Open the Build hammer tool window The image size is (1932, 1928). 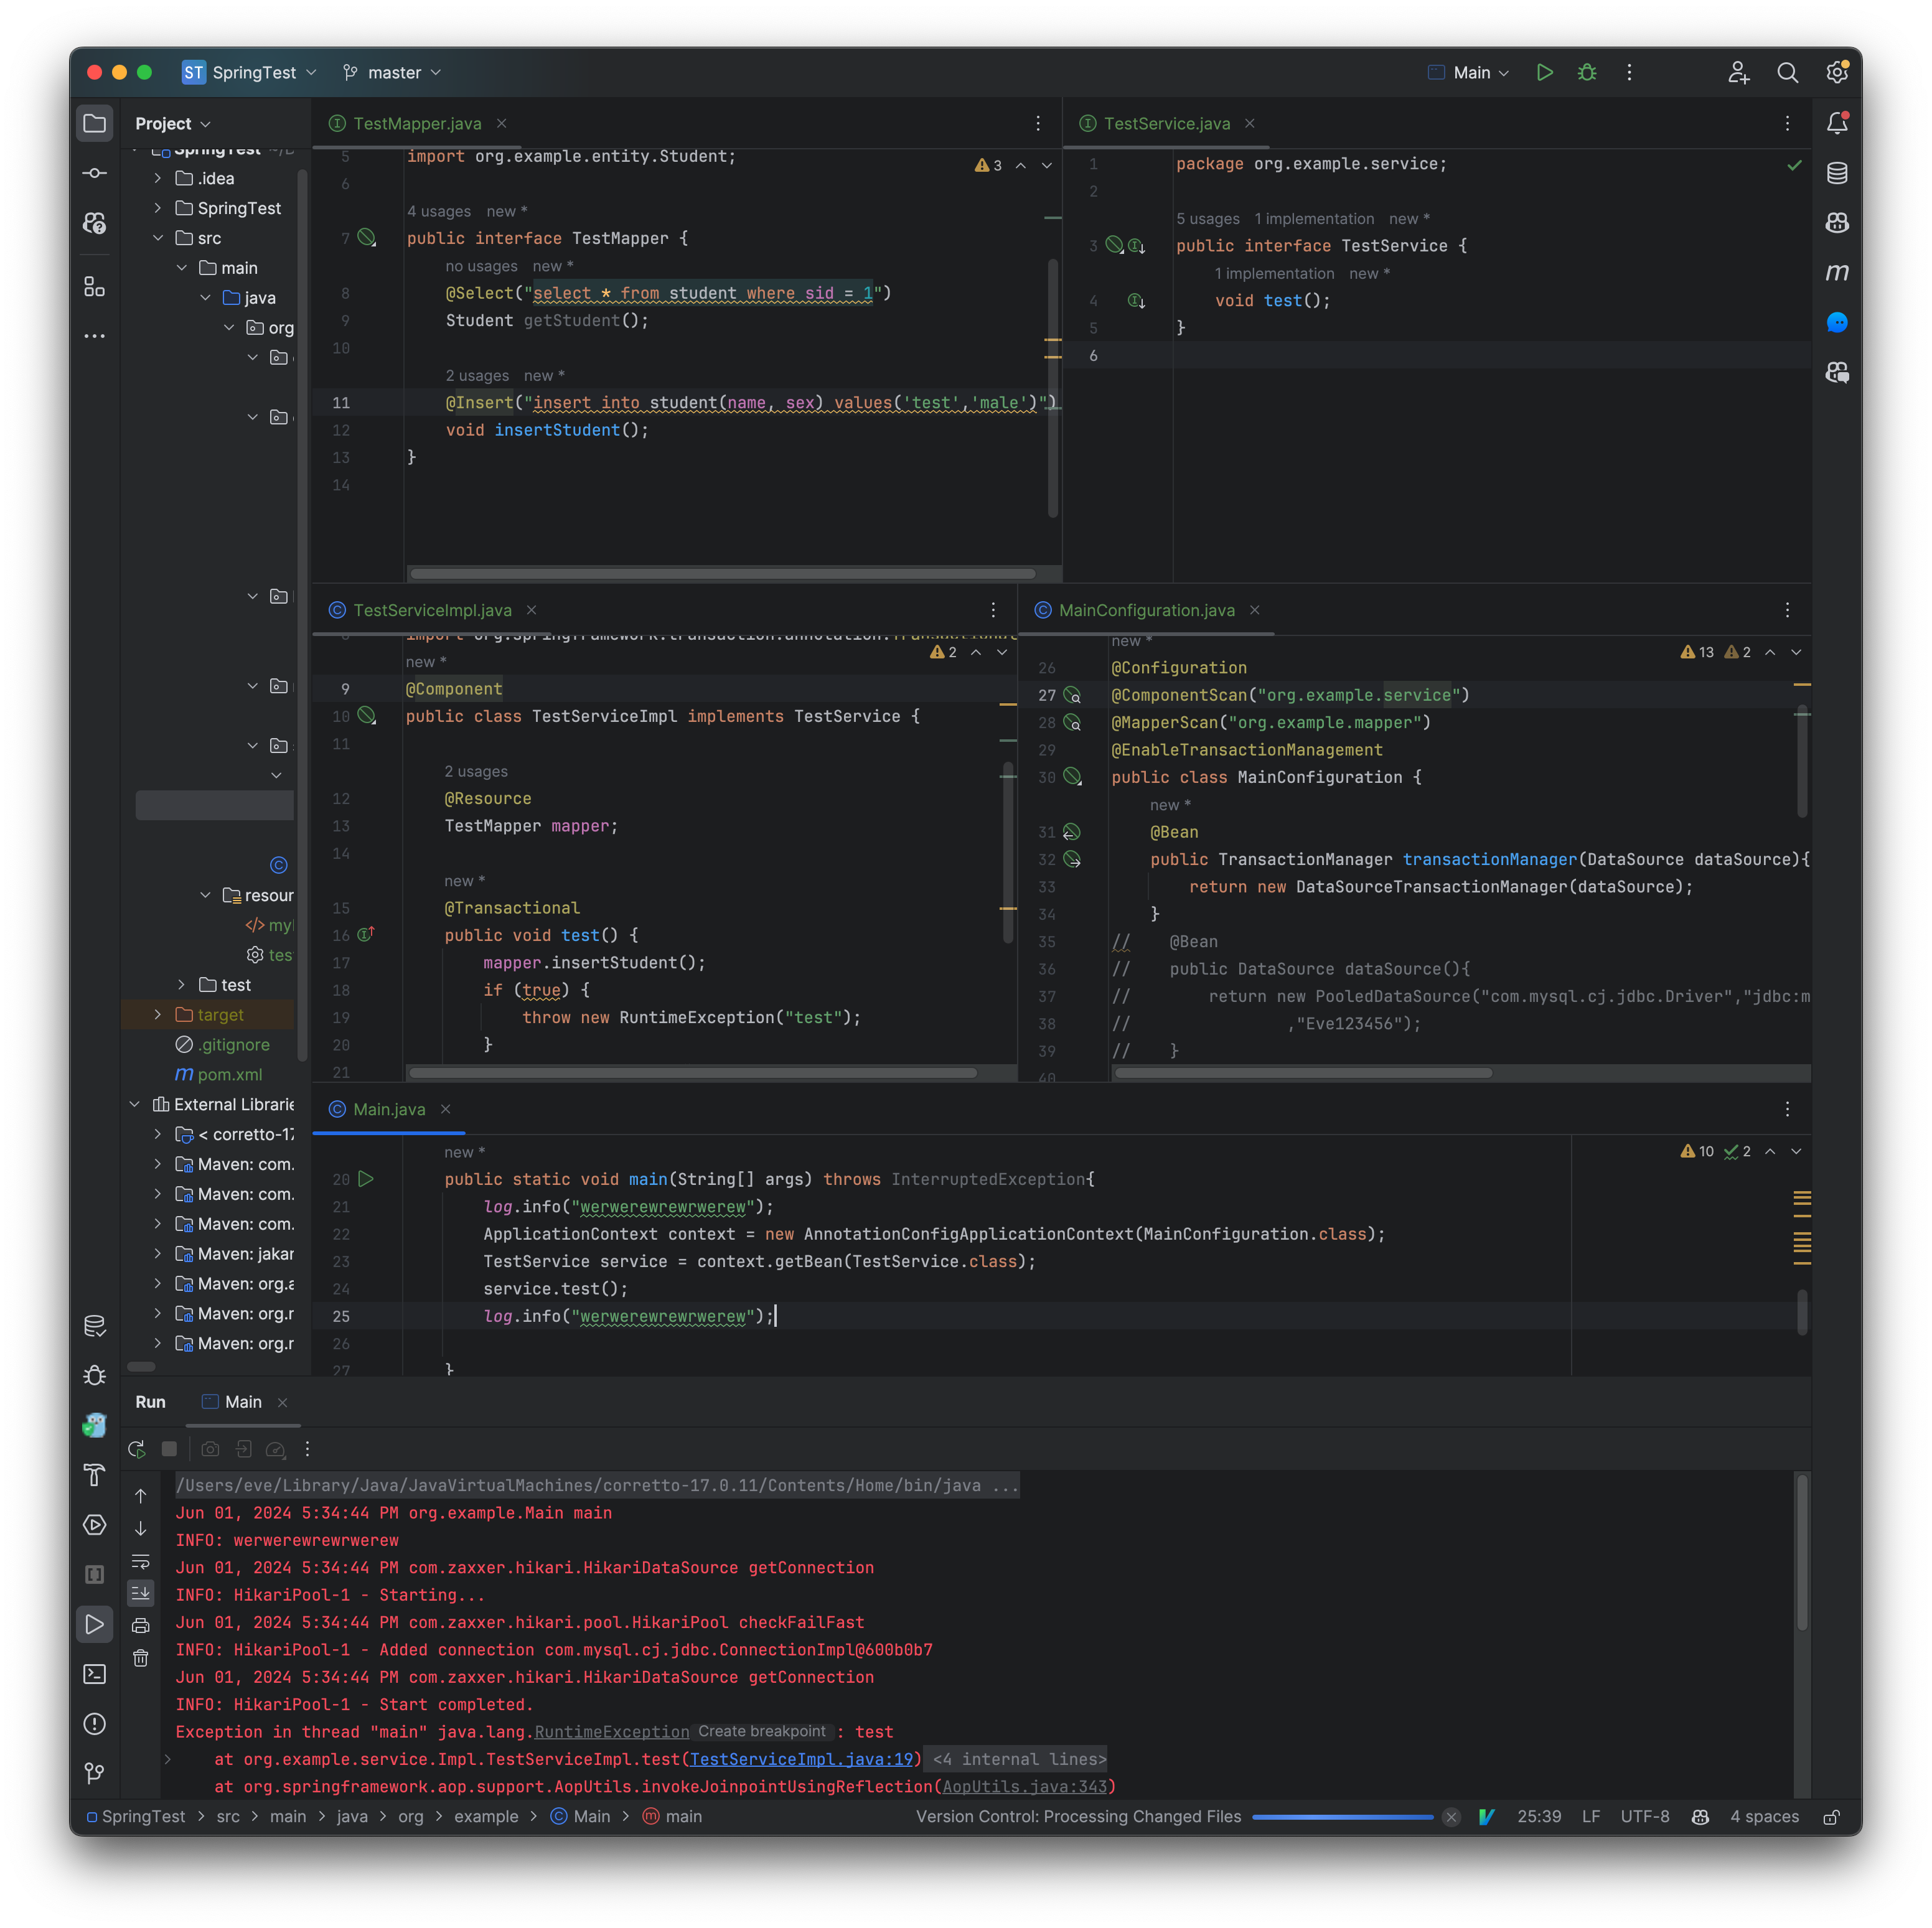95,1475
